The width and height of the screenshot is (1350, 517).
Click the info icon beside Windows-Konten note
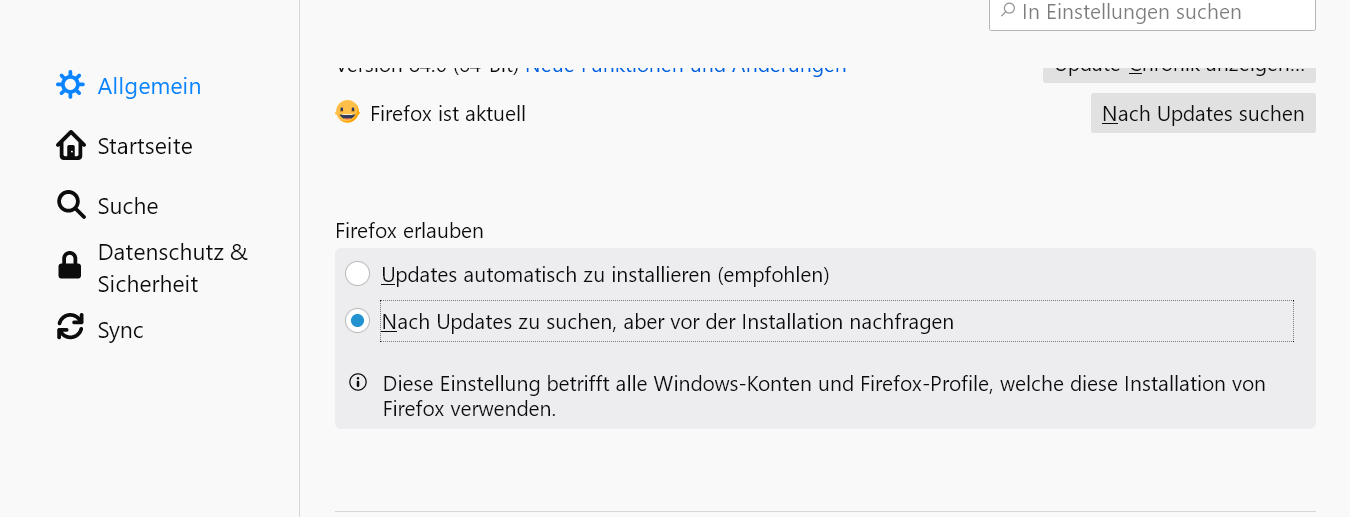click(x=357, y=382)
